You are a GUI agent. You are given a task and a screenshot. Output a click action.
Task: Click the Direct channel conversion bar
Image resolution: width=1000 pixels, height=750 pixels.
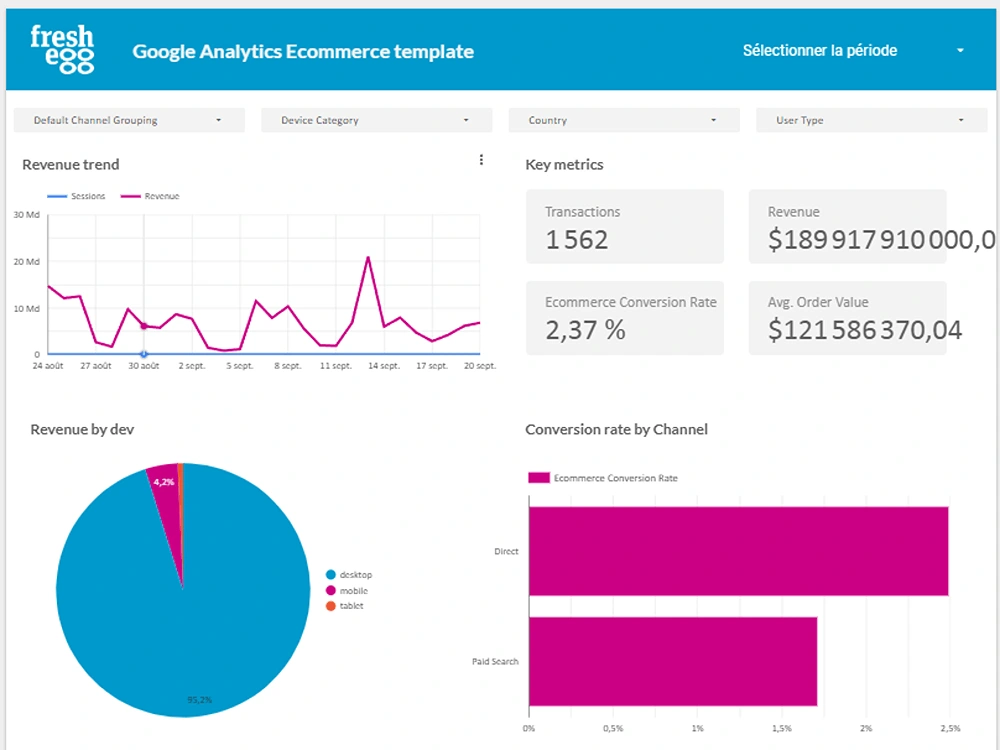[740, 551]
